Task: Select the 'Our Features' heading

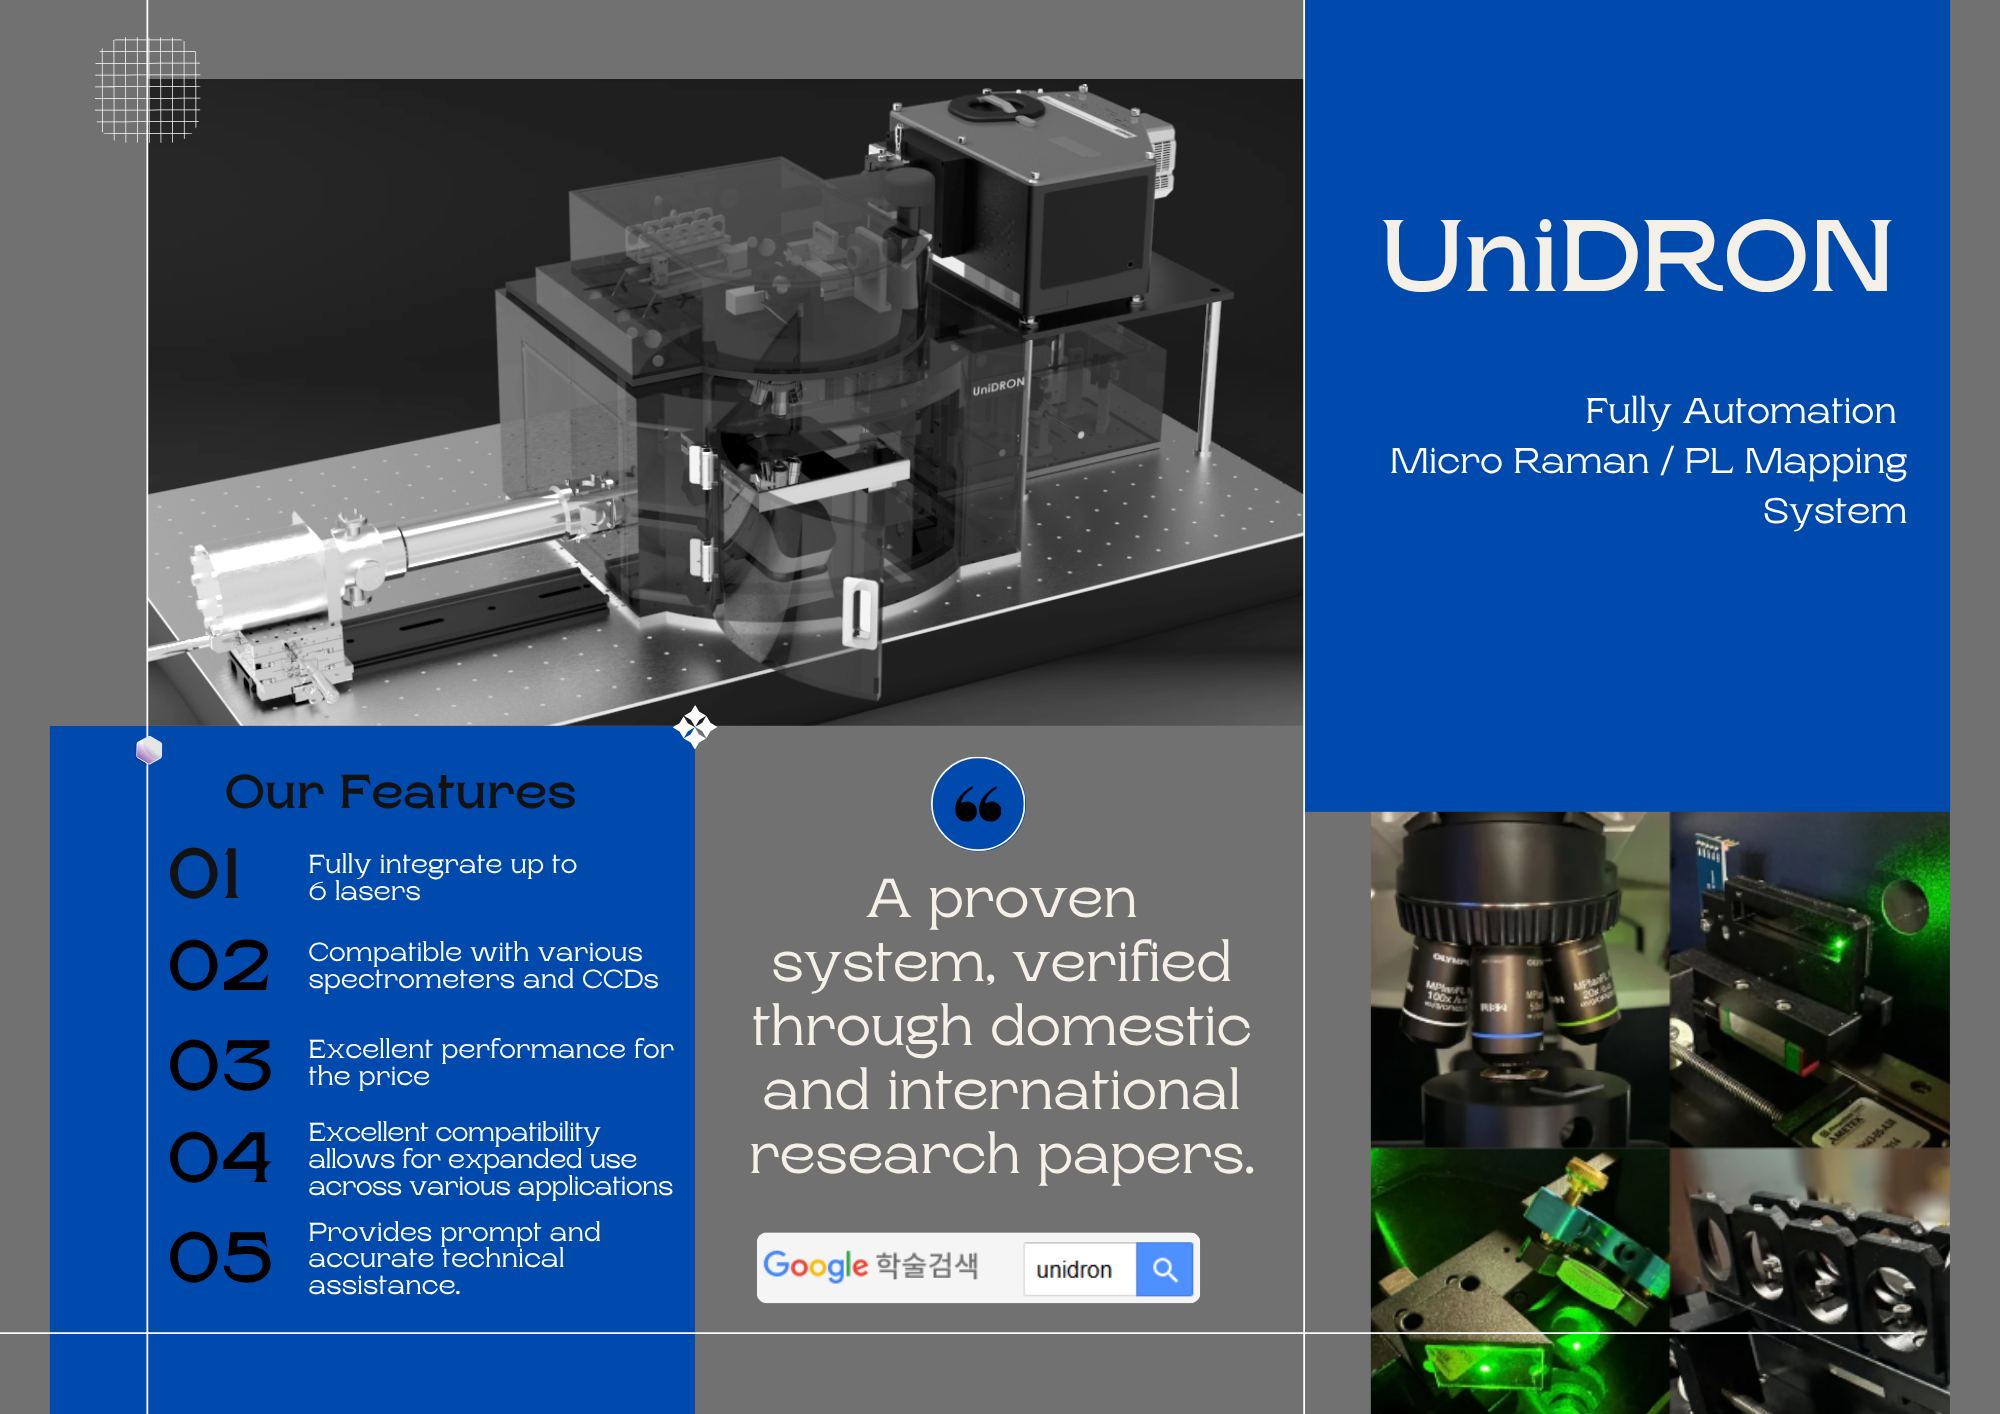Action: click(400, 791)
